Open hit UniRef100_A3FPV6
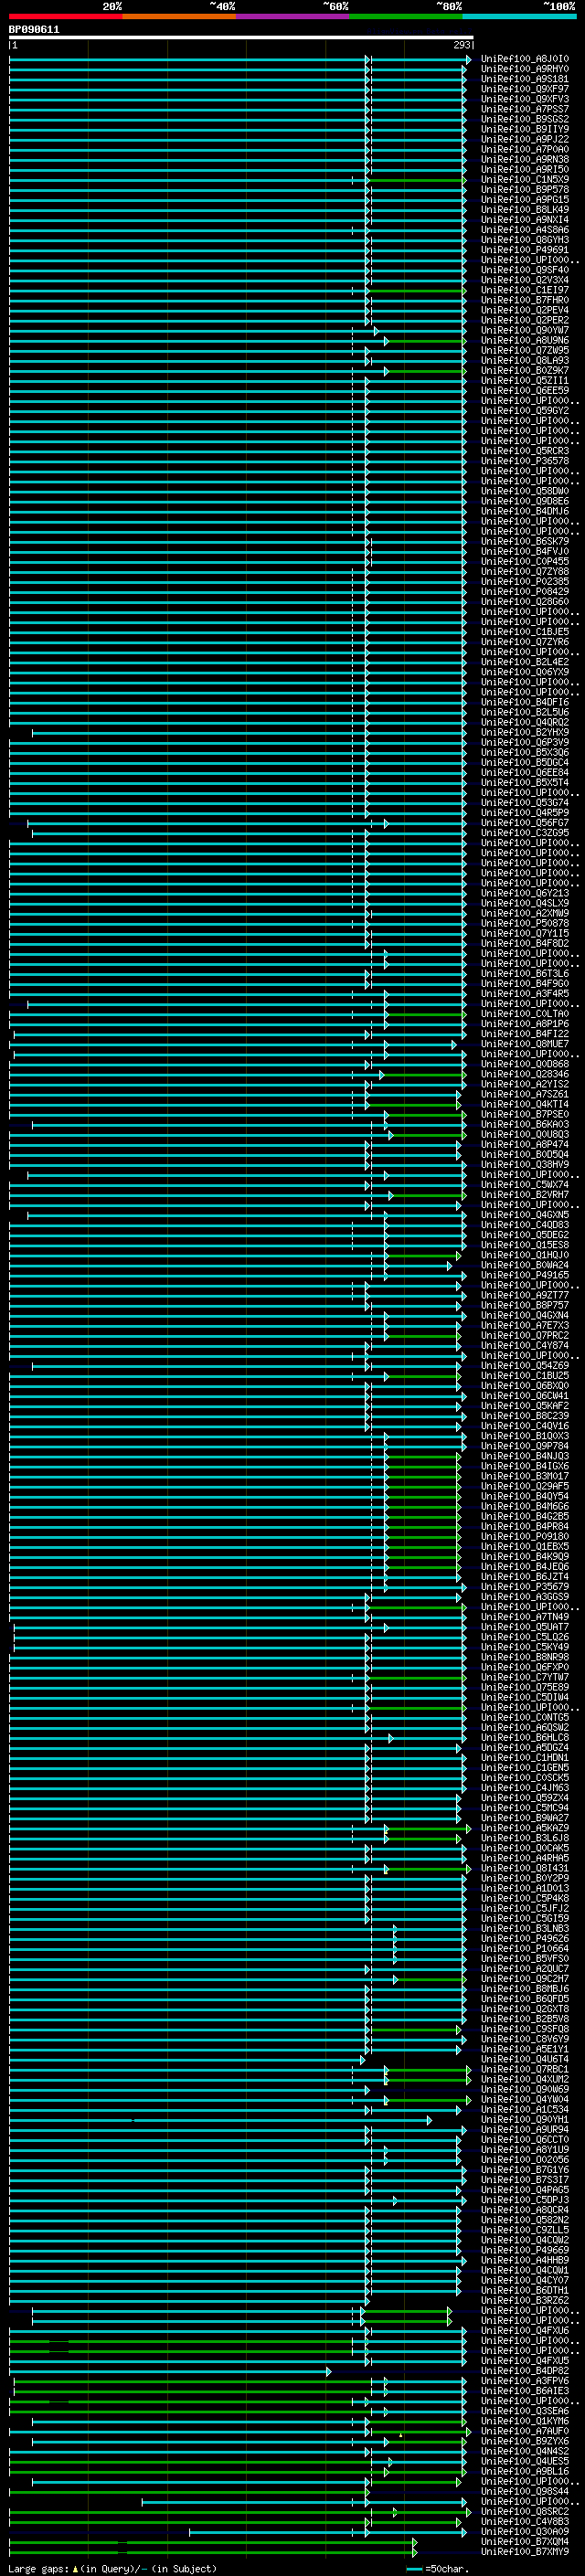 (x=524, y=2381)
